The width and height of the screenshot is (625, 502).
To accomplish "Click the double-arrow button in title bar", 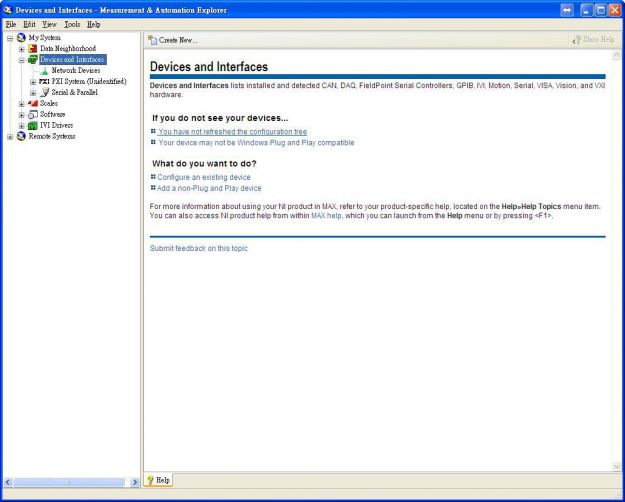I will (x=567, y=10).
